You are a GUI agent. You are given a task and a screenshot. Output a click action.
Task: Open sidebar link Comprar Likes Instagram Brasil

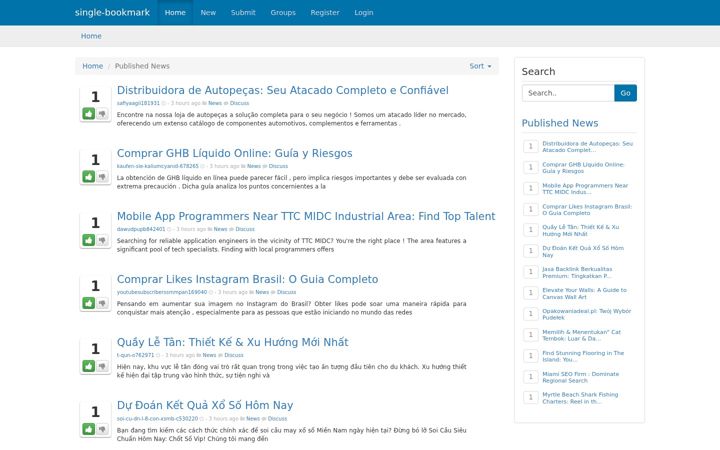(x=587, y=210)
